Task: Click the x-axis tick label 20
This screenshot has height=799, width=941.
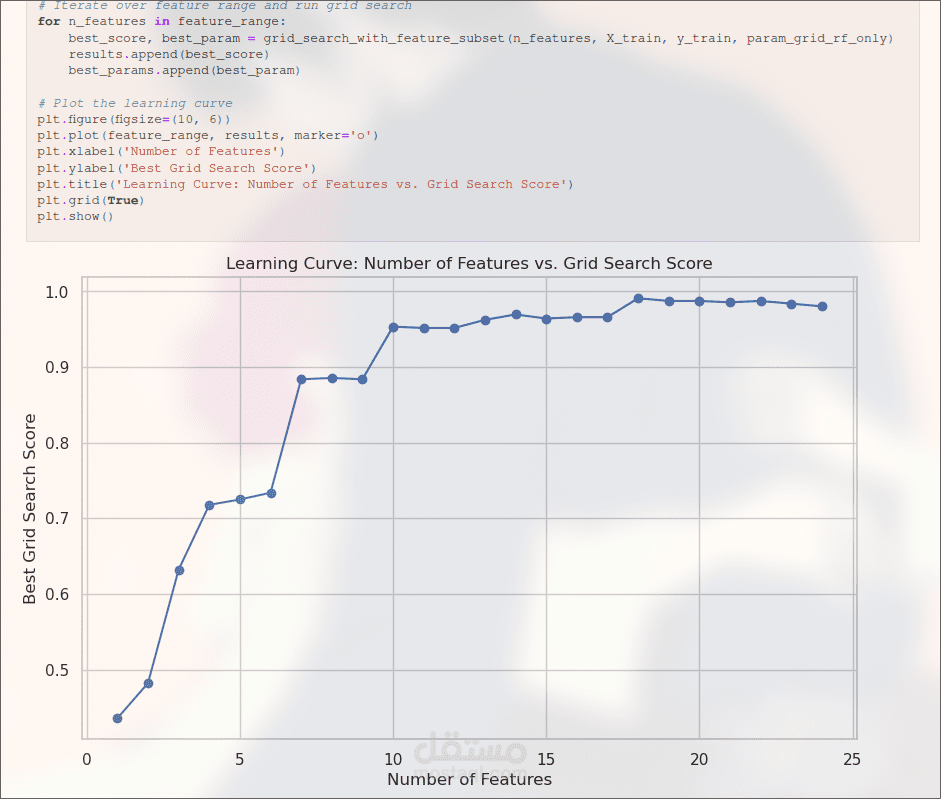Action: tap(699, 759)
